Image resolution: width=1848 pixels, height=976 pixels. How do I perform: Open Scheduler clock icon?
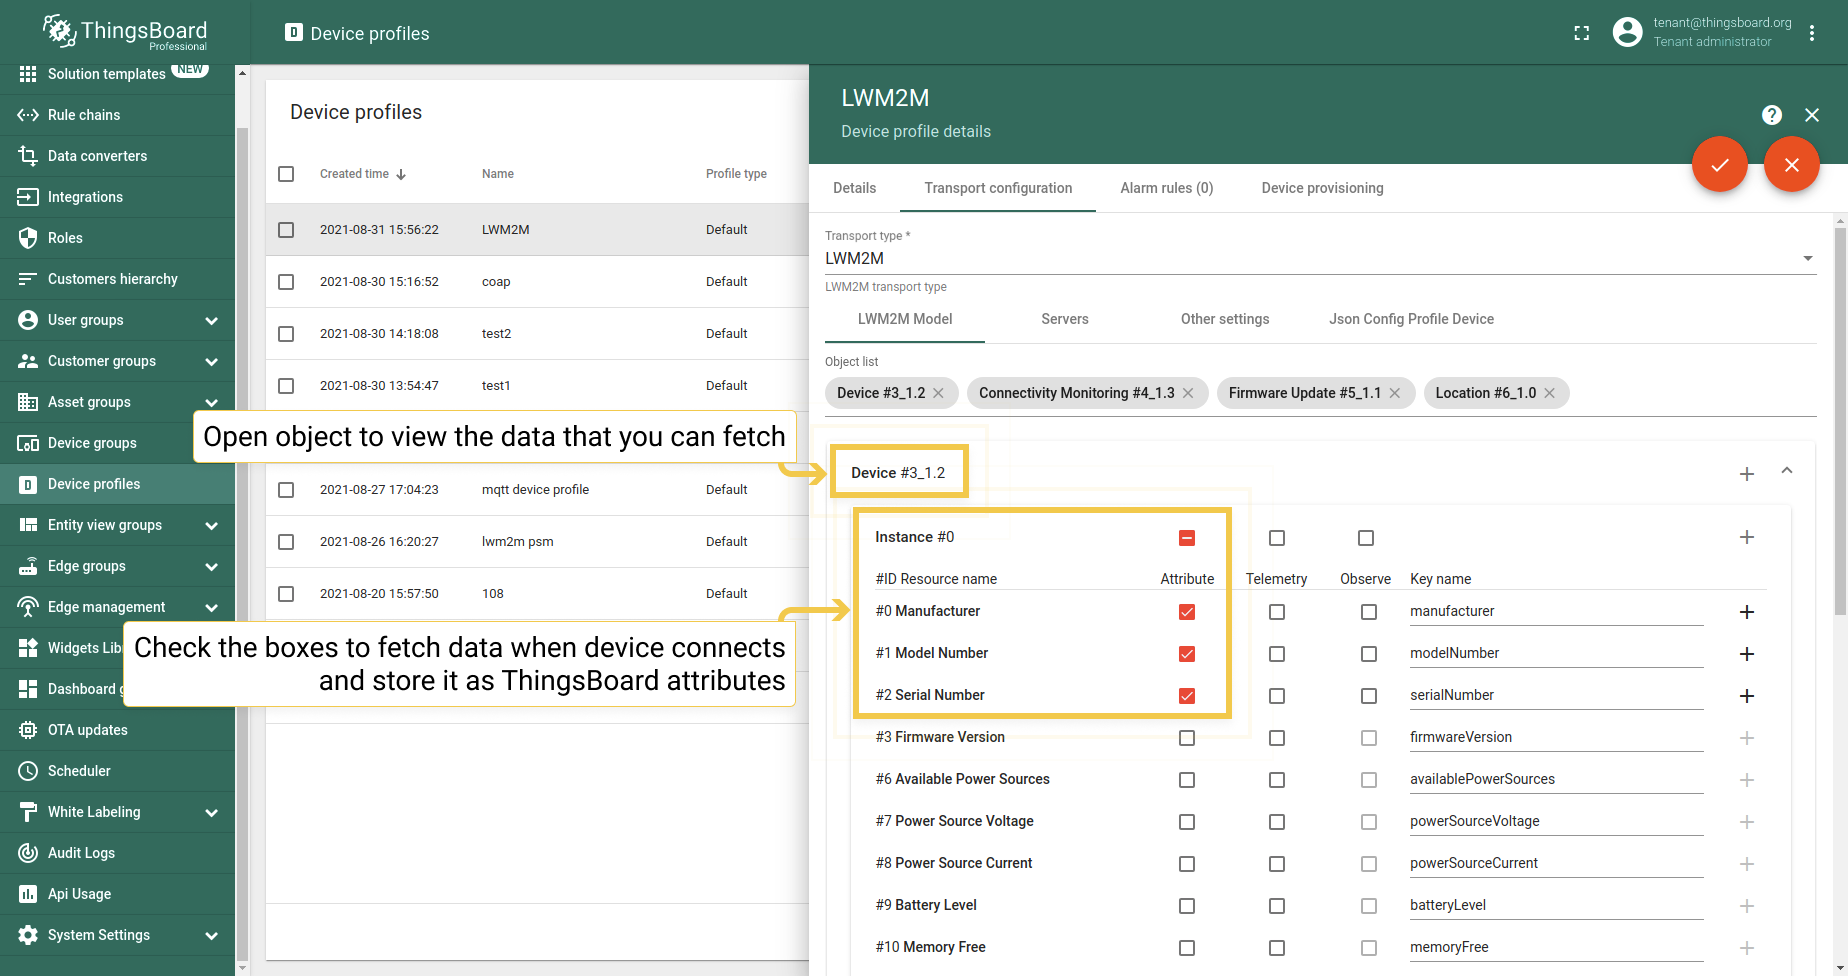[28, 771]
